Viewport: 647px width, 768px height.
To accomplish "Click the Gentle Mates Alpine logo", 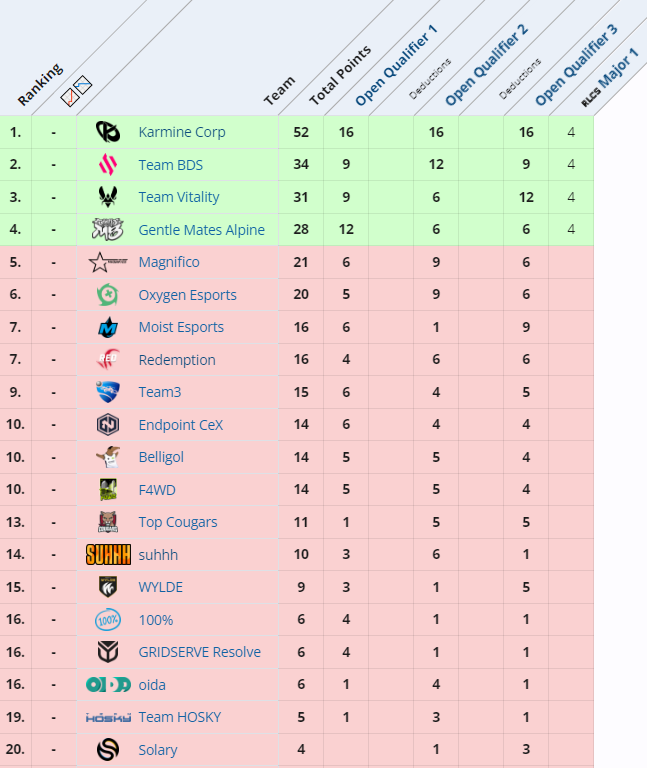I will pos(108,230).
